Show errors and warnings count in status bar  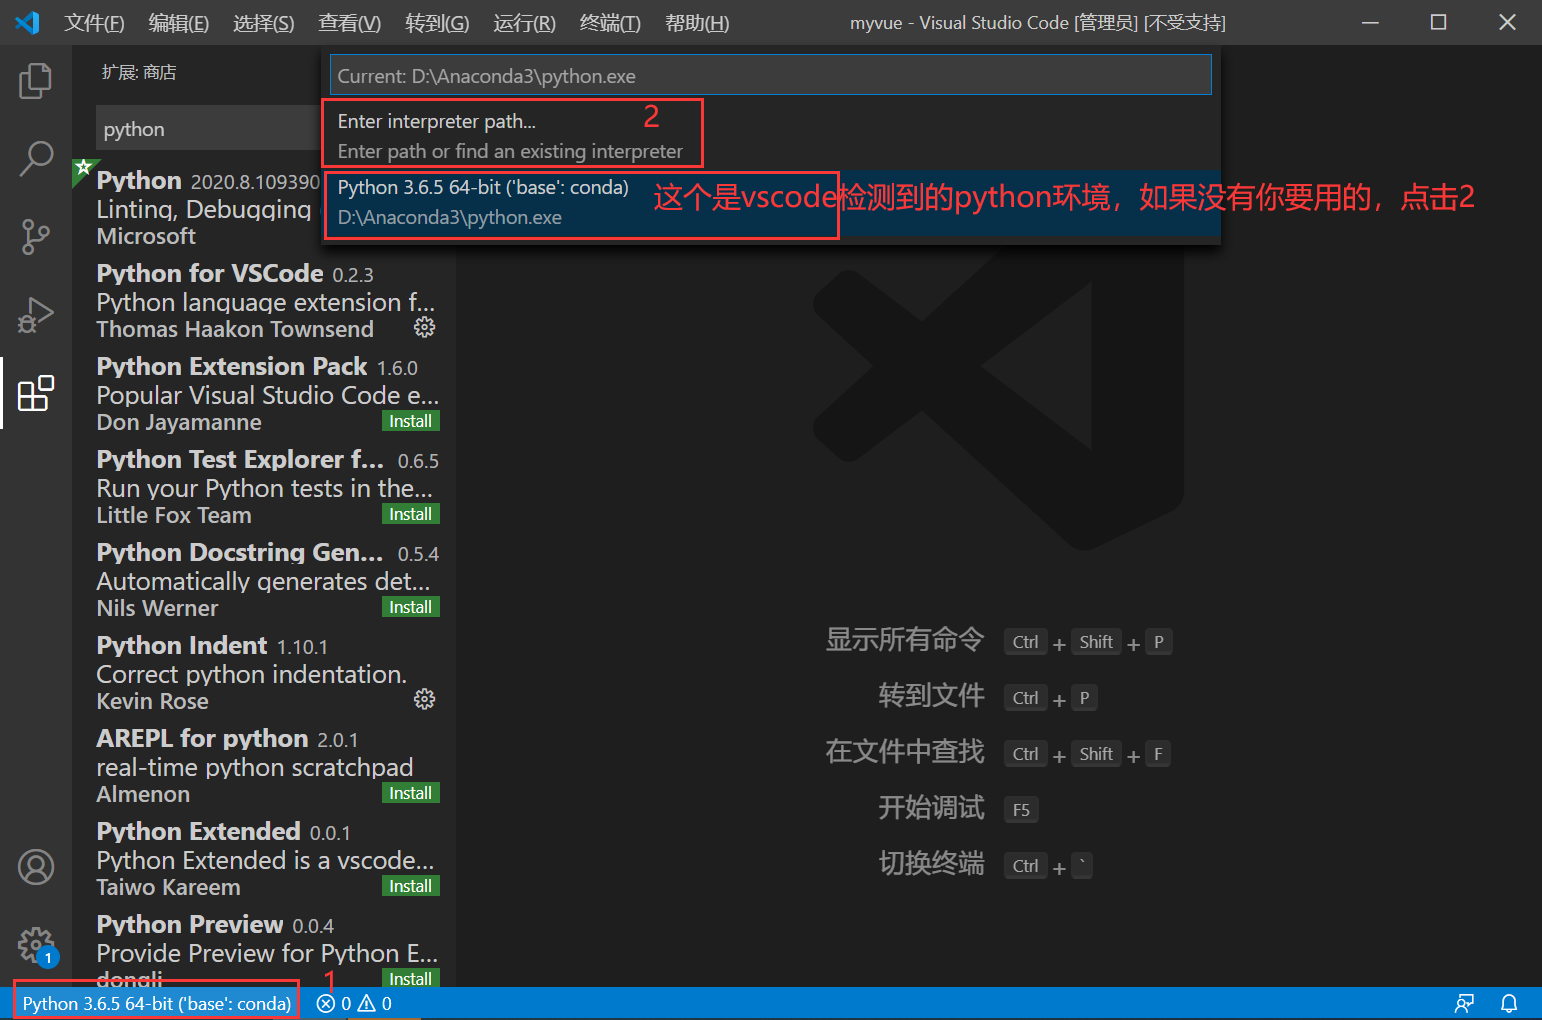354,1003
